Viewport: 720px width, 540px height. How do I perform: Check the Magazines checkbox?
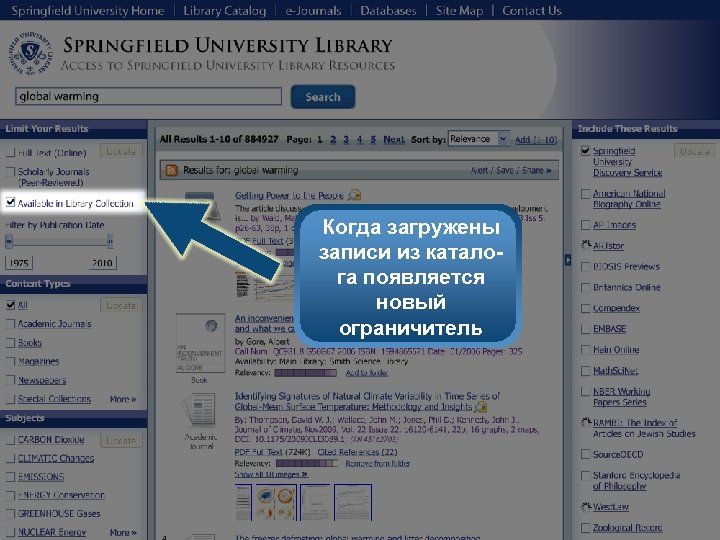(x=11, y=361)
